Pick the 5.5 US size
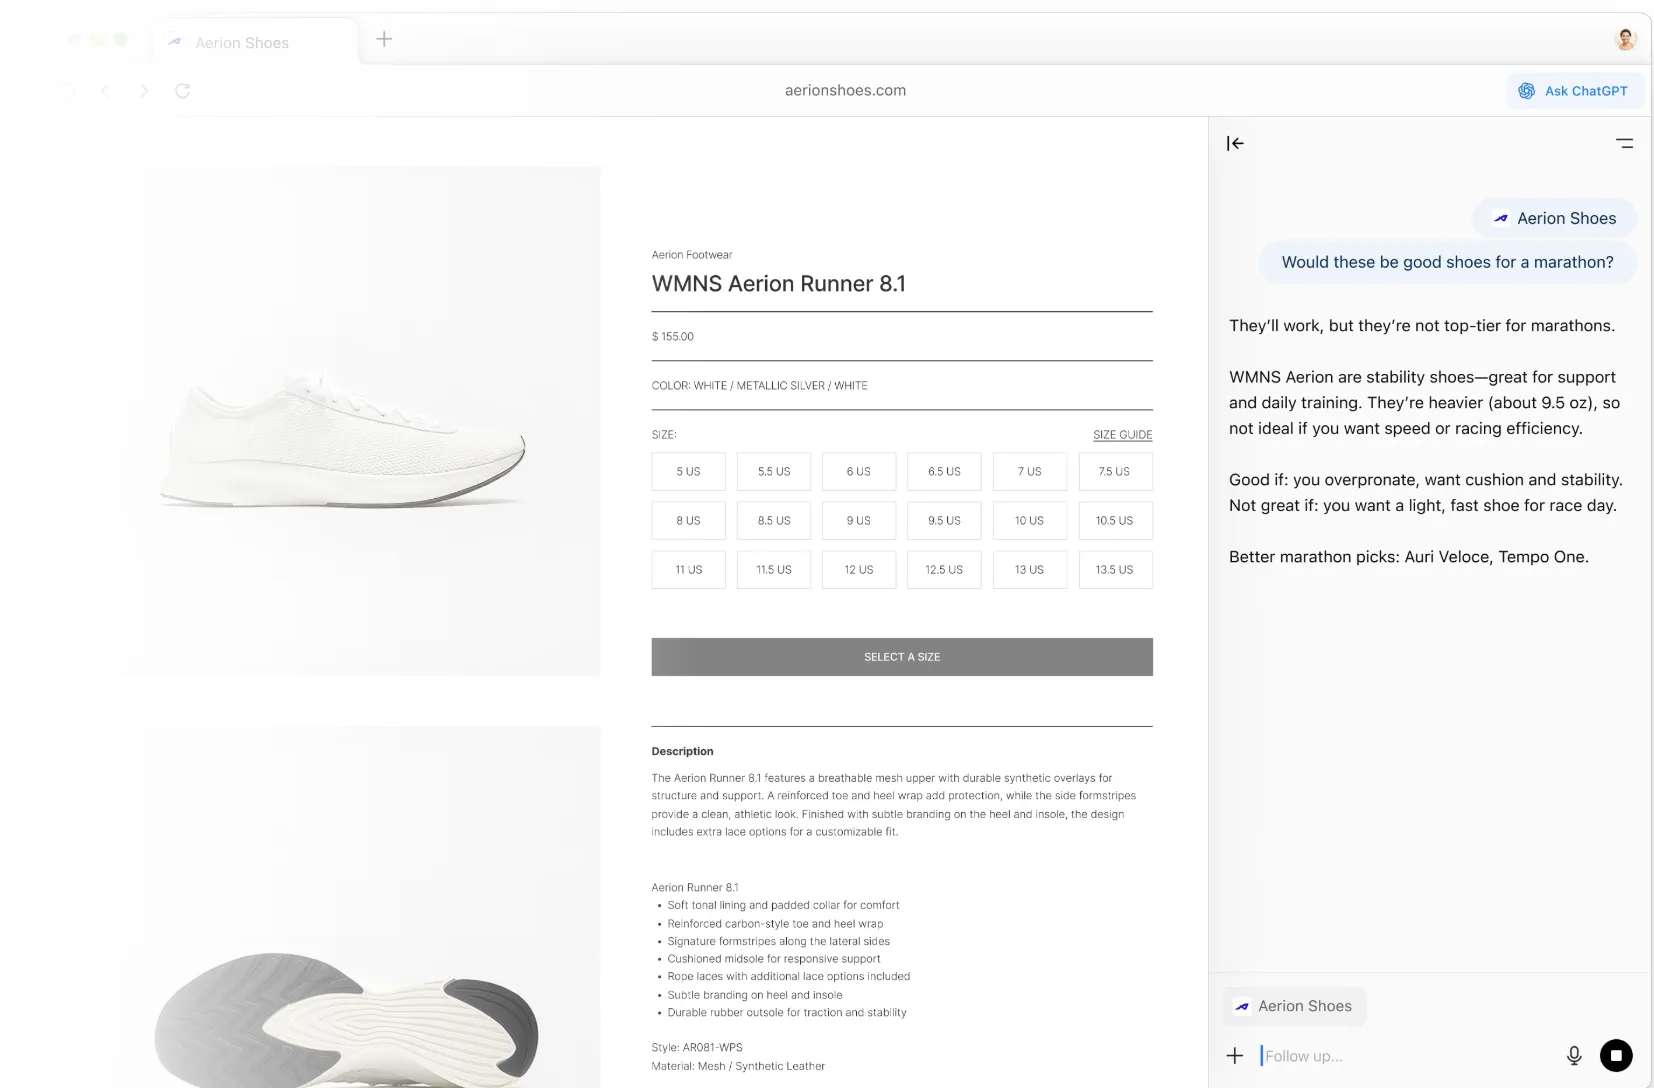The width and height of the screenshot is (1654, 1088). 773,472
